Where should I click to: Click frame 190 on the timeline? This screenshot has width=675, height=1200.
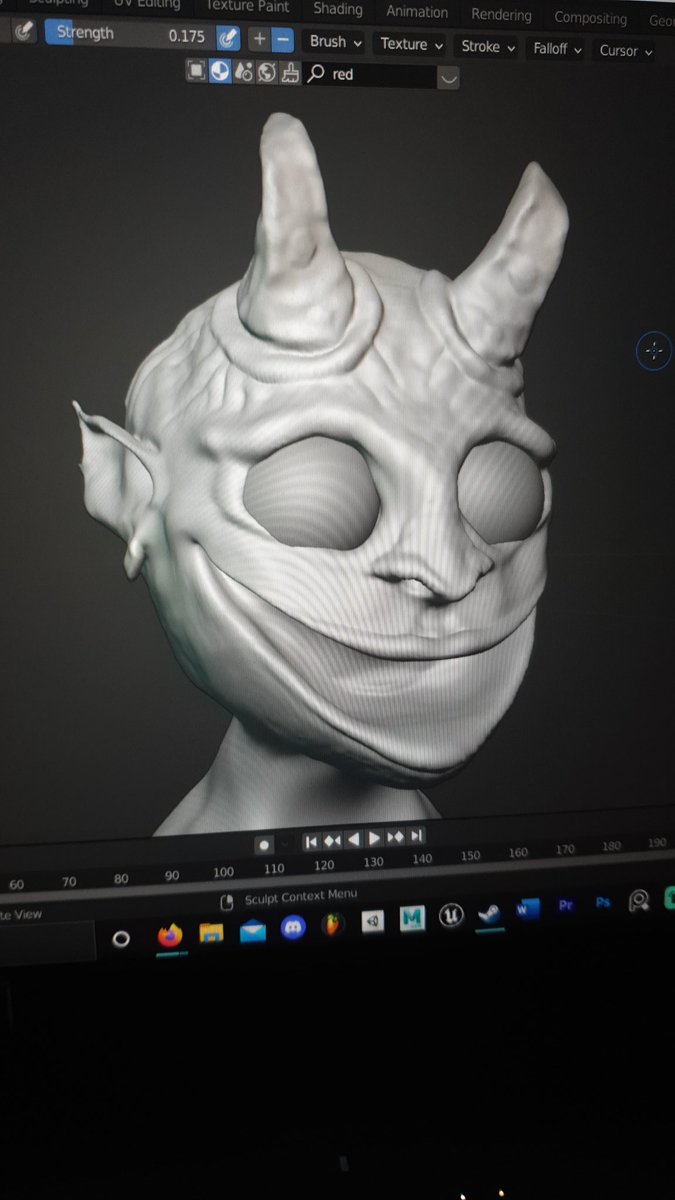[x=657, y=843]
